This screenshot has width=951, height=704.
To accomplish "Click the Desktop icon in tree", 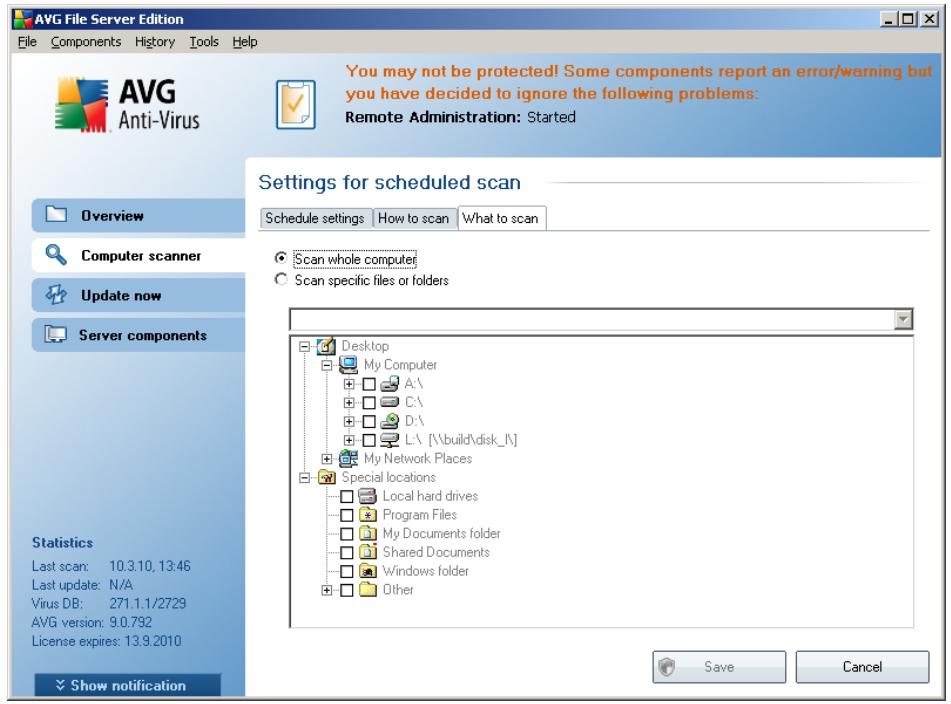I will coord(326,346).
